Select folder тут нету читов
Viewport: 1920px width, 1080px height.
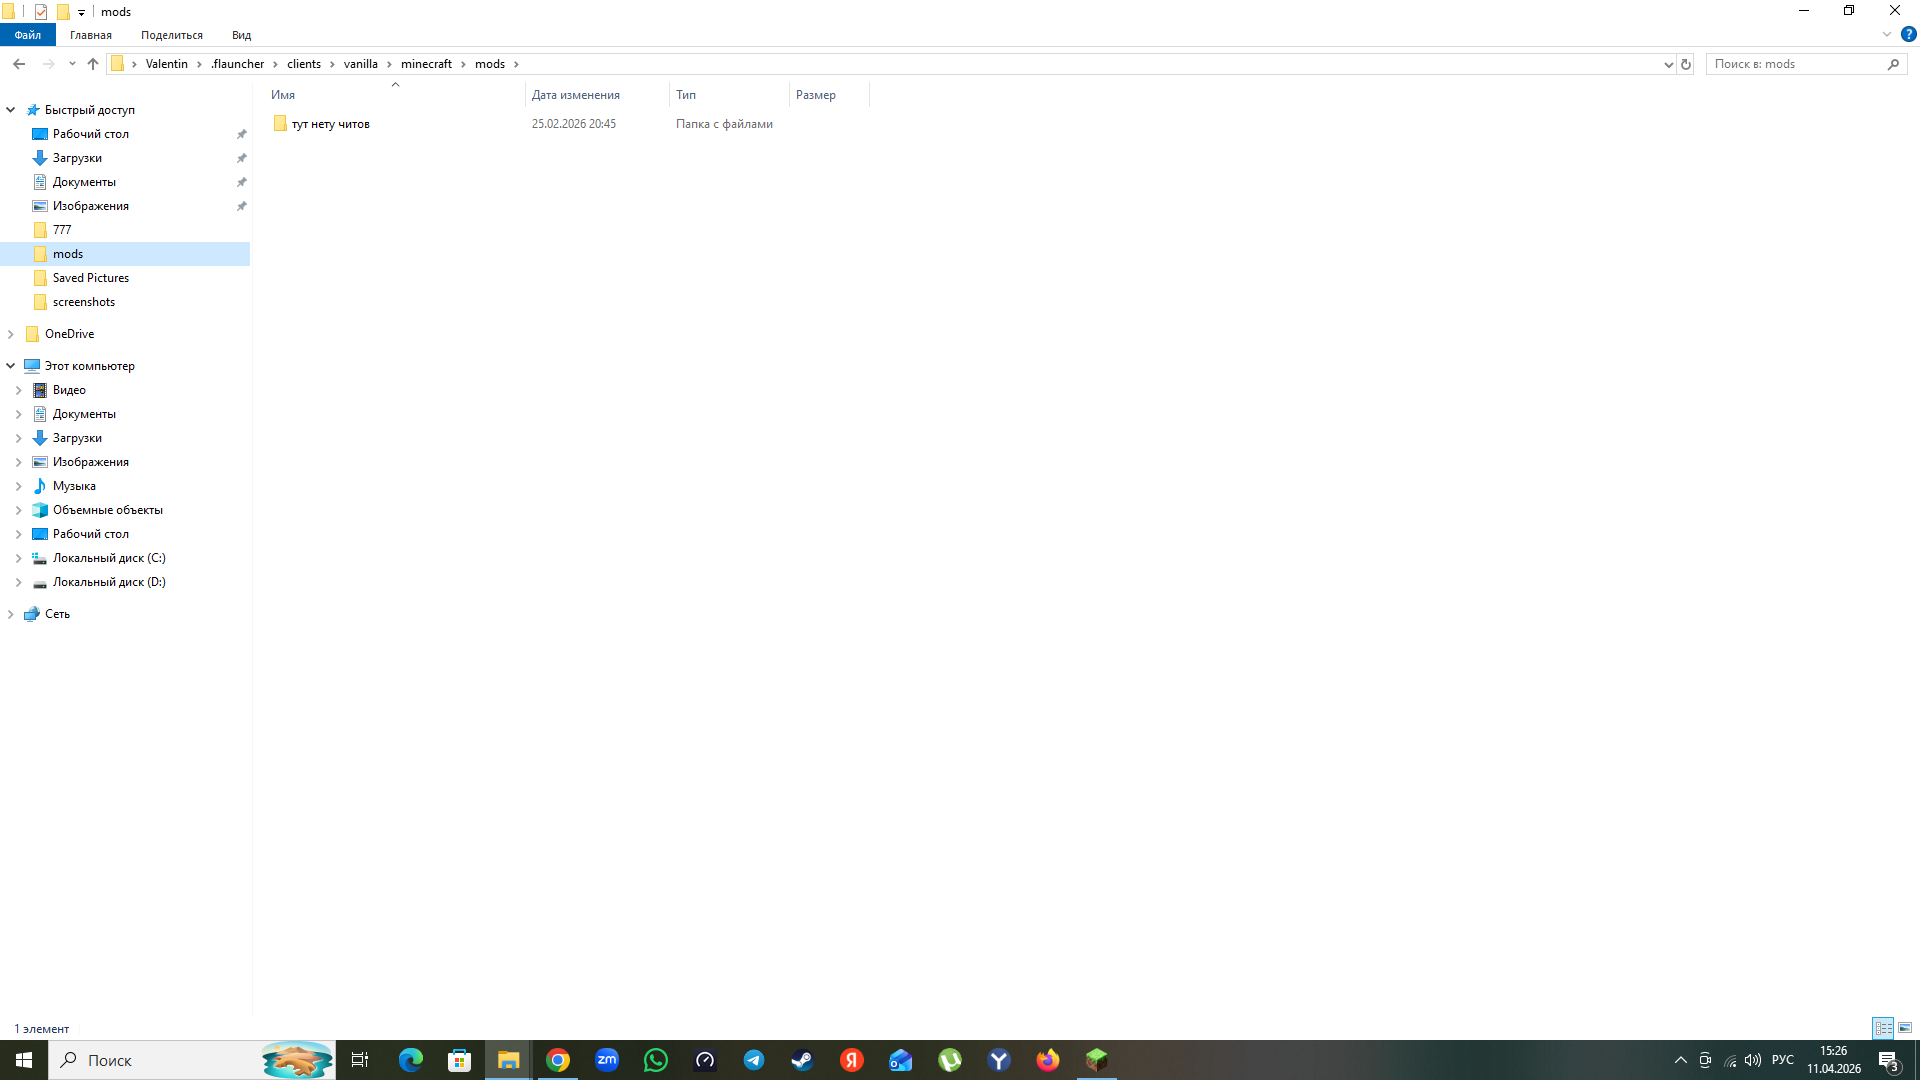point(330,124)
